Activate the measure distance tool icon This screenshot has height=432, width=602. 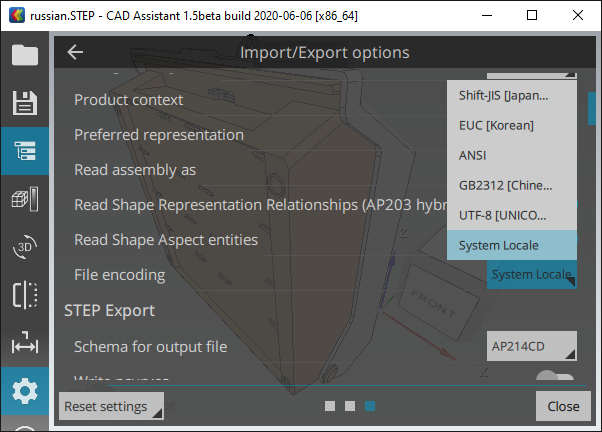coord(25,344)
